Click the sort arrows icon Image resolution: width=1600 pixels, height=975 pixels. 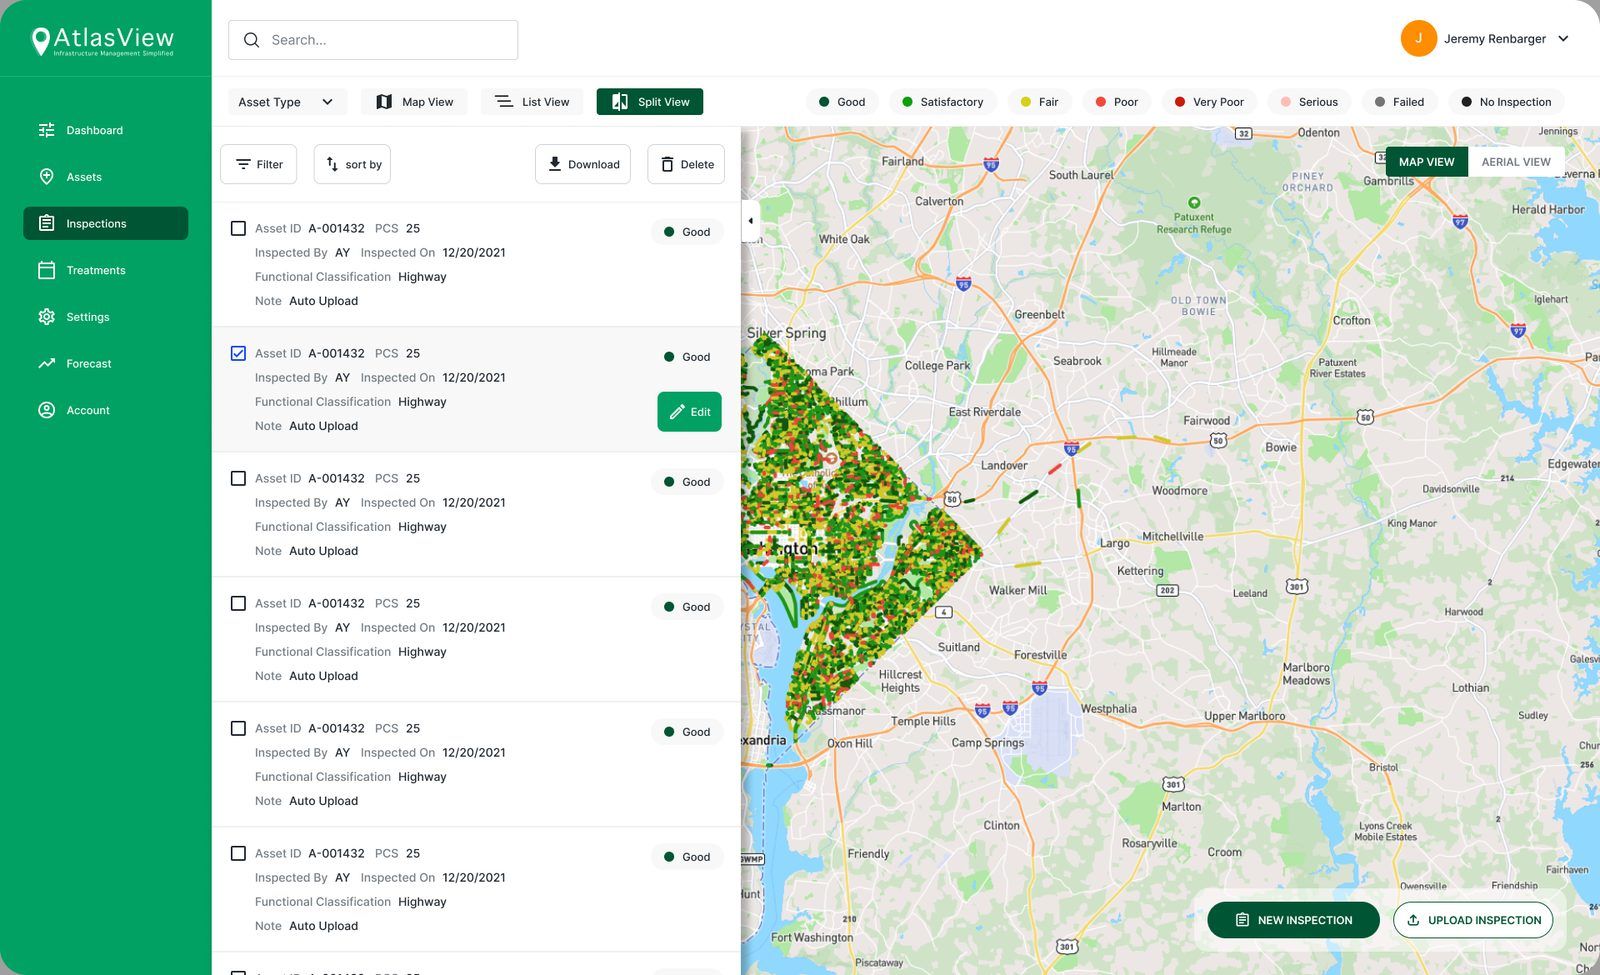pos(332,164)
